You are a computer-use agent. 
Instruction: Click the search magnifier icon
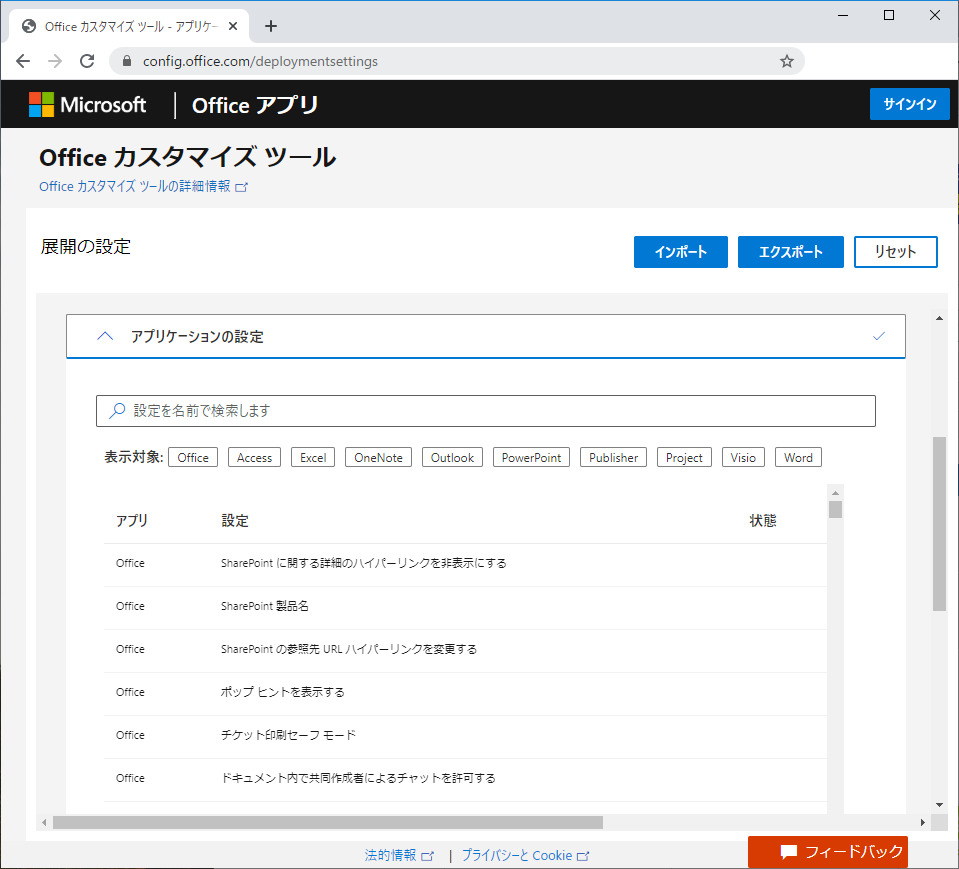point(117,410)
